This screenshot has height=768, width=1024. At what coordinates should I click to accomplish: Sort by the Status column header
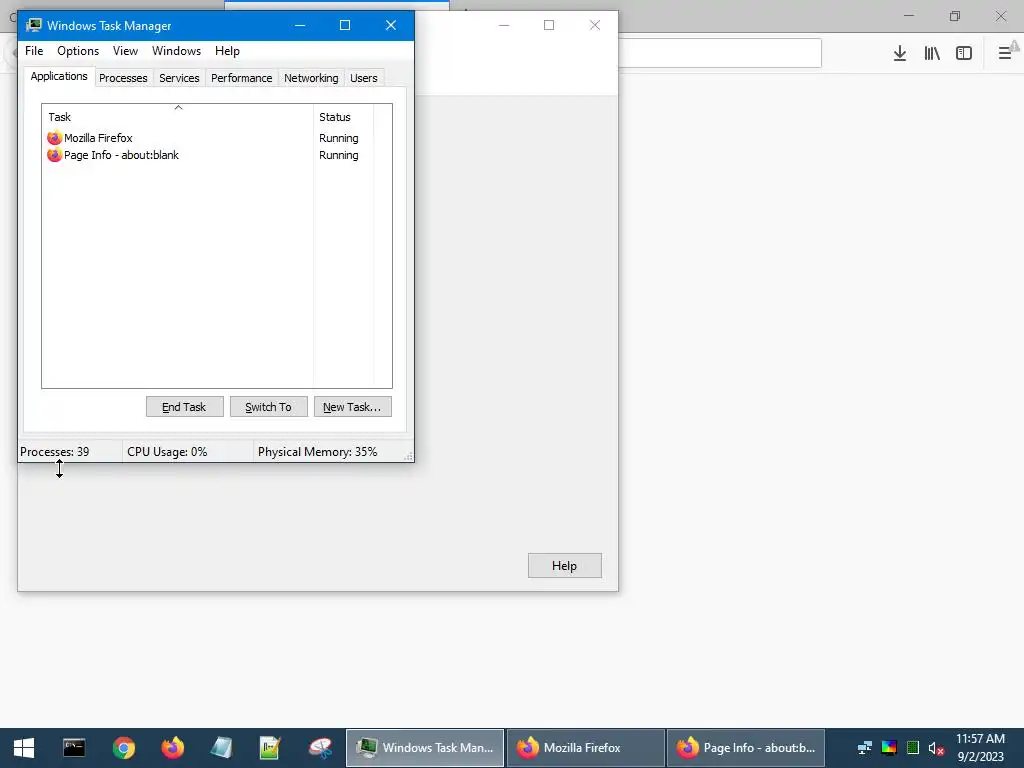tap(344, 116)
